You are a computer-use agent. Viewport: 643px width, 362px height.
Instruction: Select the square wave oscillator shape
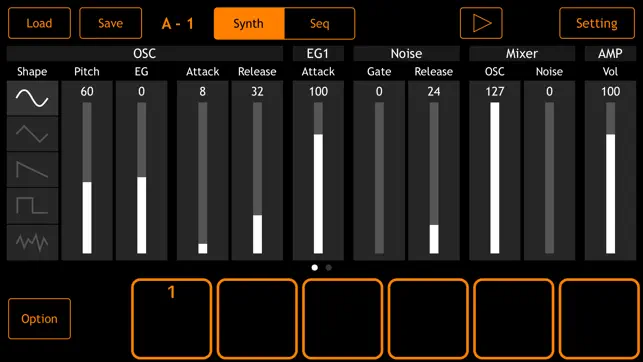[32, 206]
